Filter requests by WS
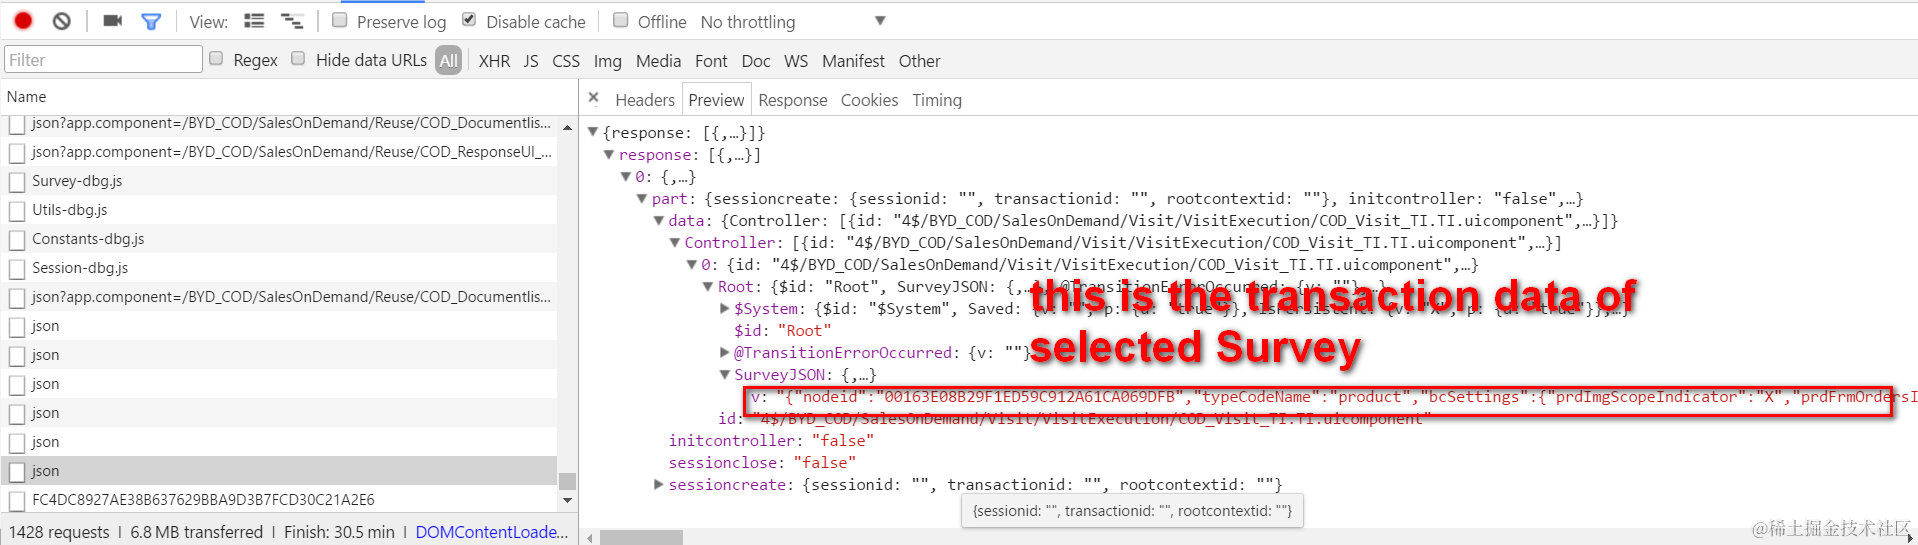The image size is (1918, 545). point(796,61)
